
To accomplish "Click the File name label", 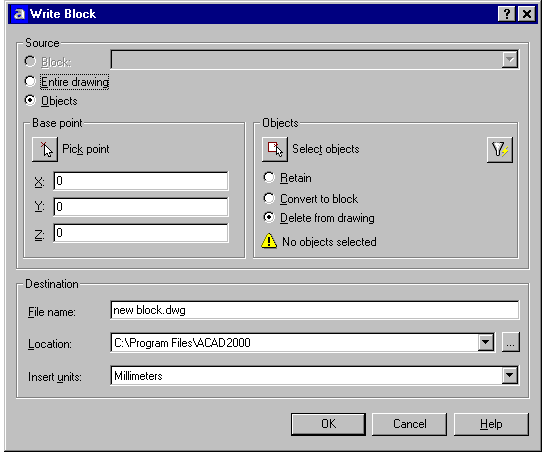I will click(52, 312).
